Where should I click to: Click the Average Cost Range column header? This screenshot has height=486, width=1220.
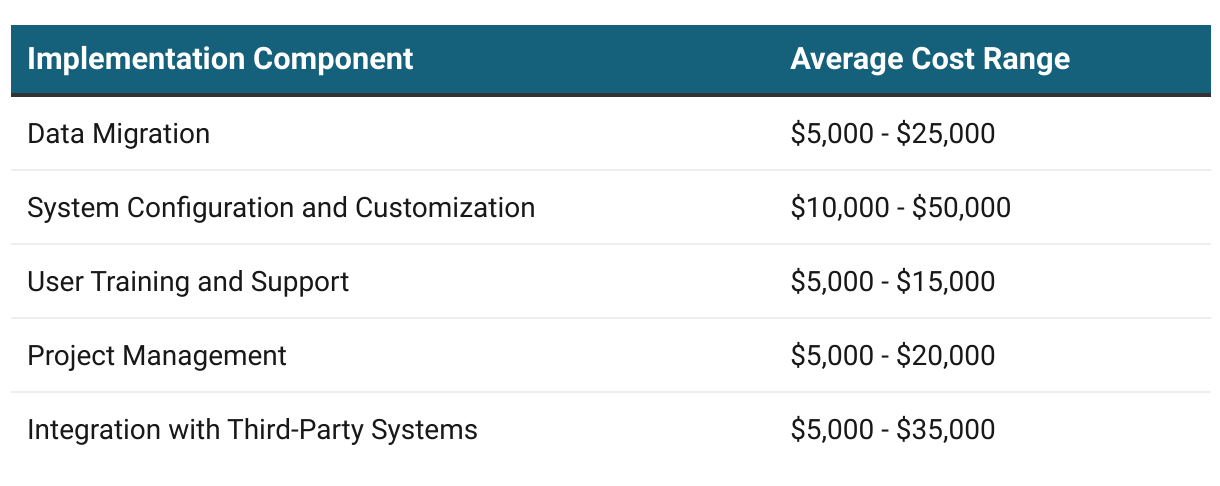[929, 59]
